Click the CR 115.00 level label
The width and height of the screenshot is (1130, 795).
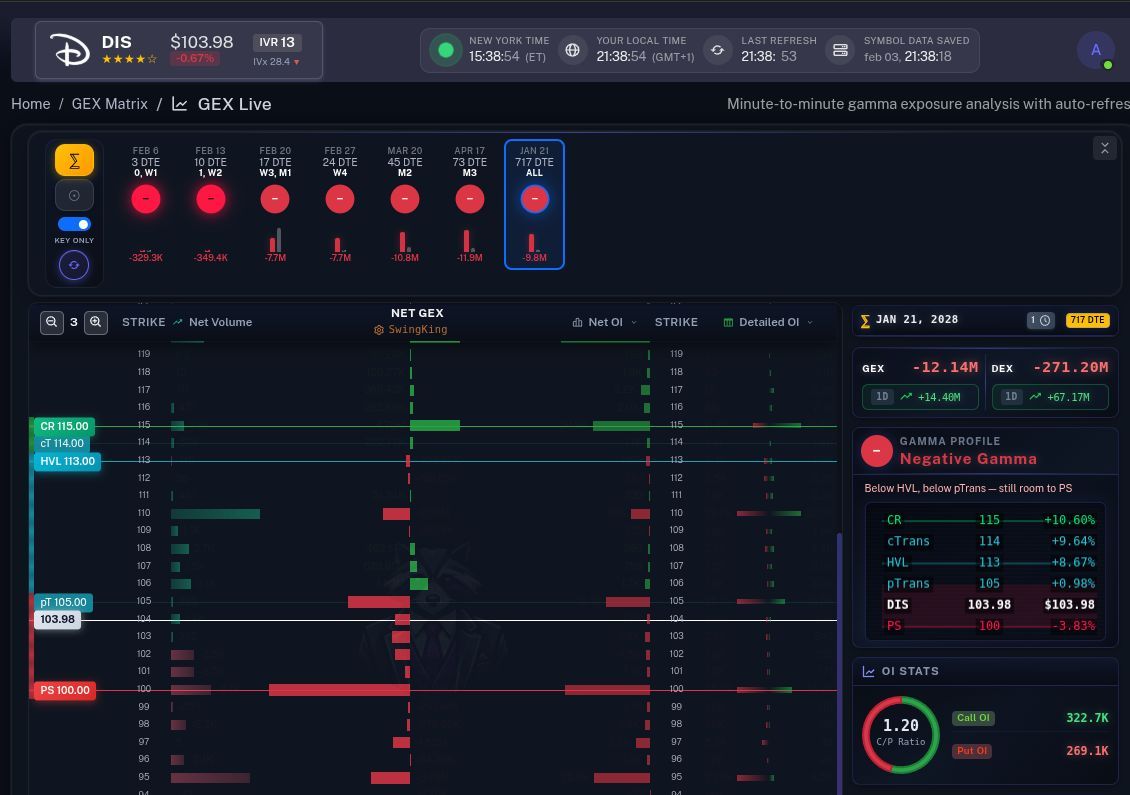pos(64,426)
